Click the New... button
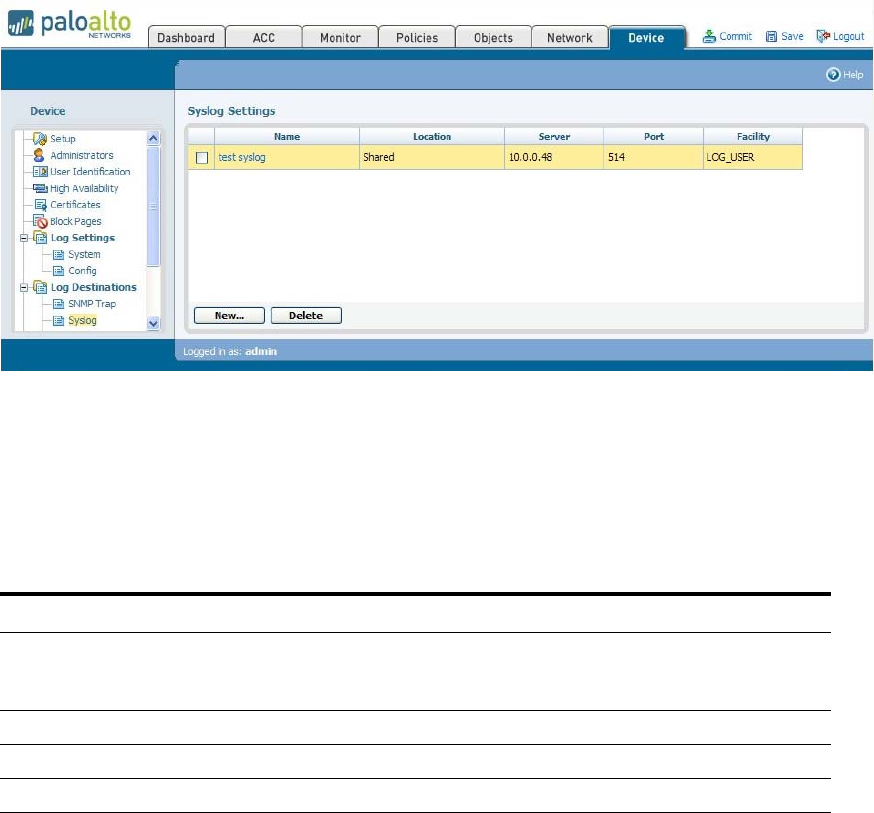Image resolution: width=874 pixels, height=813 pixels. (x=229, y=315)
